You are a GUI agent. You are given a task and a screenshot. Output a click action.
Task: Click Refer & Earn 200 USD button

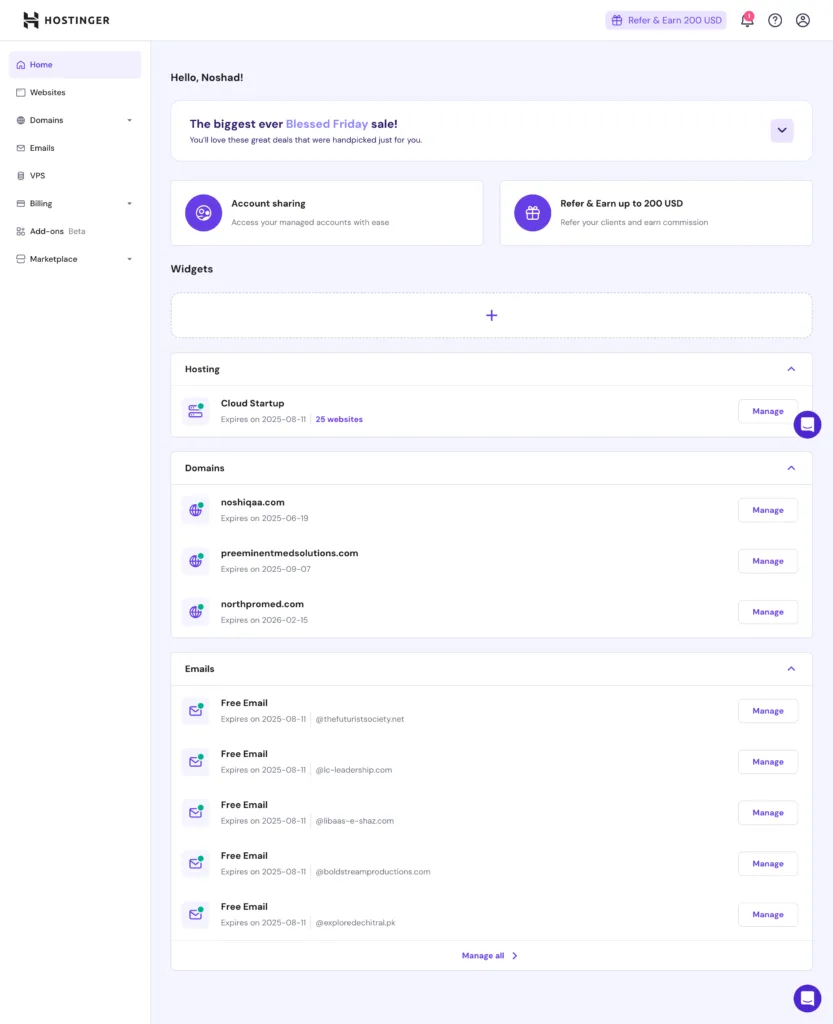[x=666, y=20]
